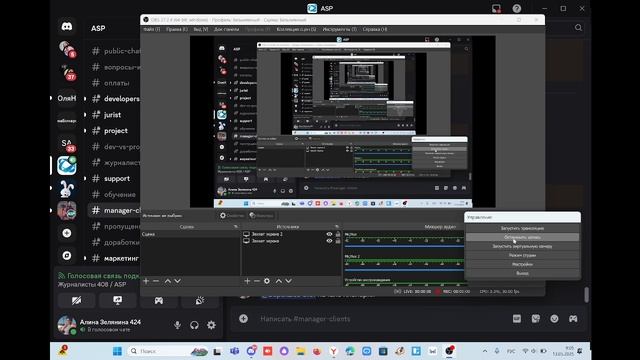Click the Выход button in the controls dock
This screenshot has width=640, height=360.
click(522, 273)
